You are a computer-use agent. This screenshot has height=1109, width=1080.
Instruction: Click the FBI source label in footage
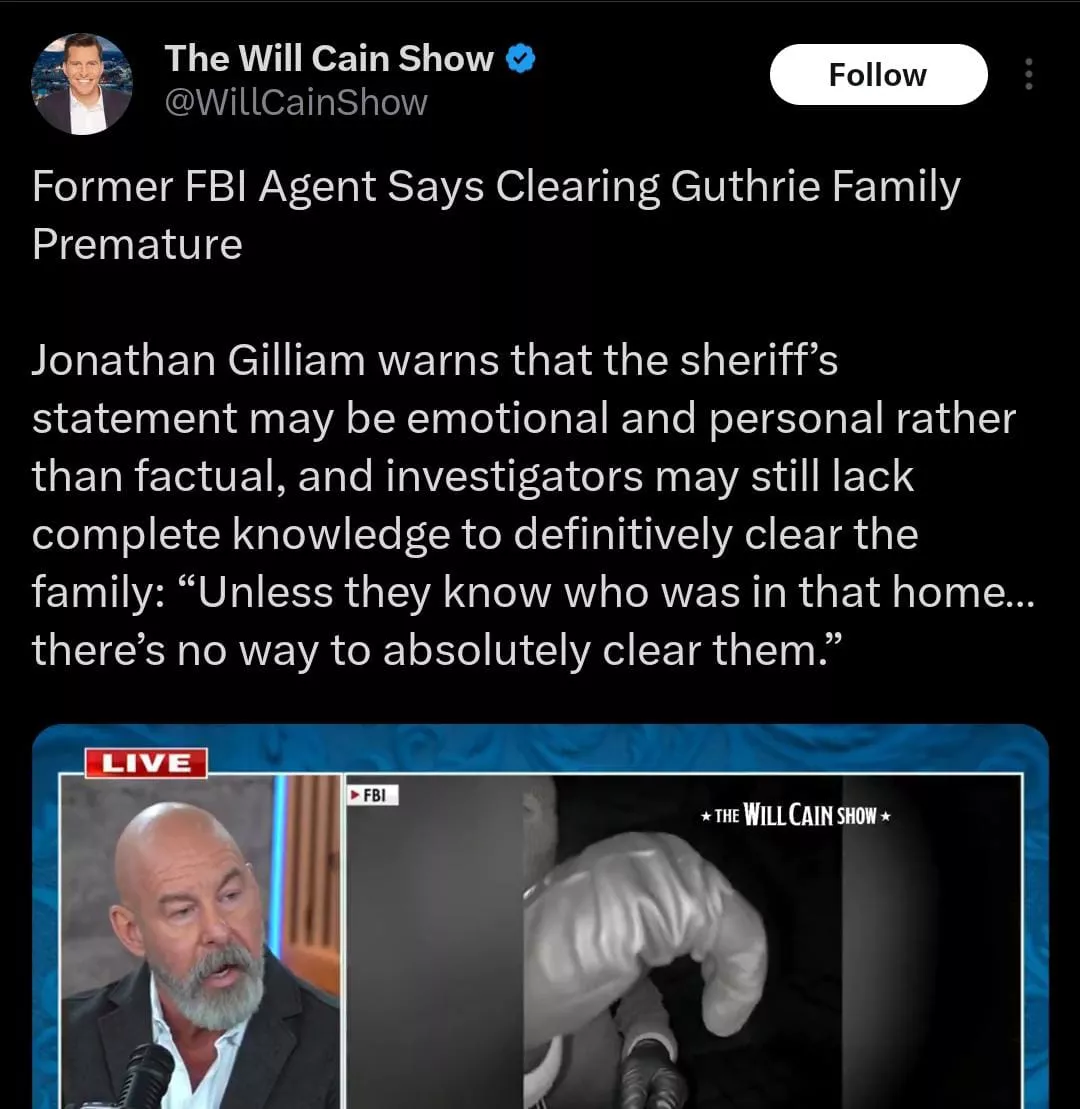[372, 794]
